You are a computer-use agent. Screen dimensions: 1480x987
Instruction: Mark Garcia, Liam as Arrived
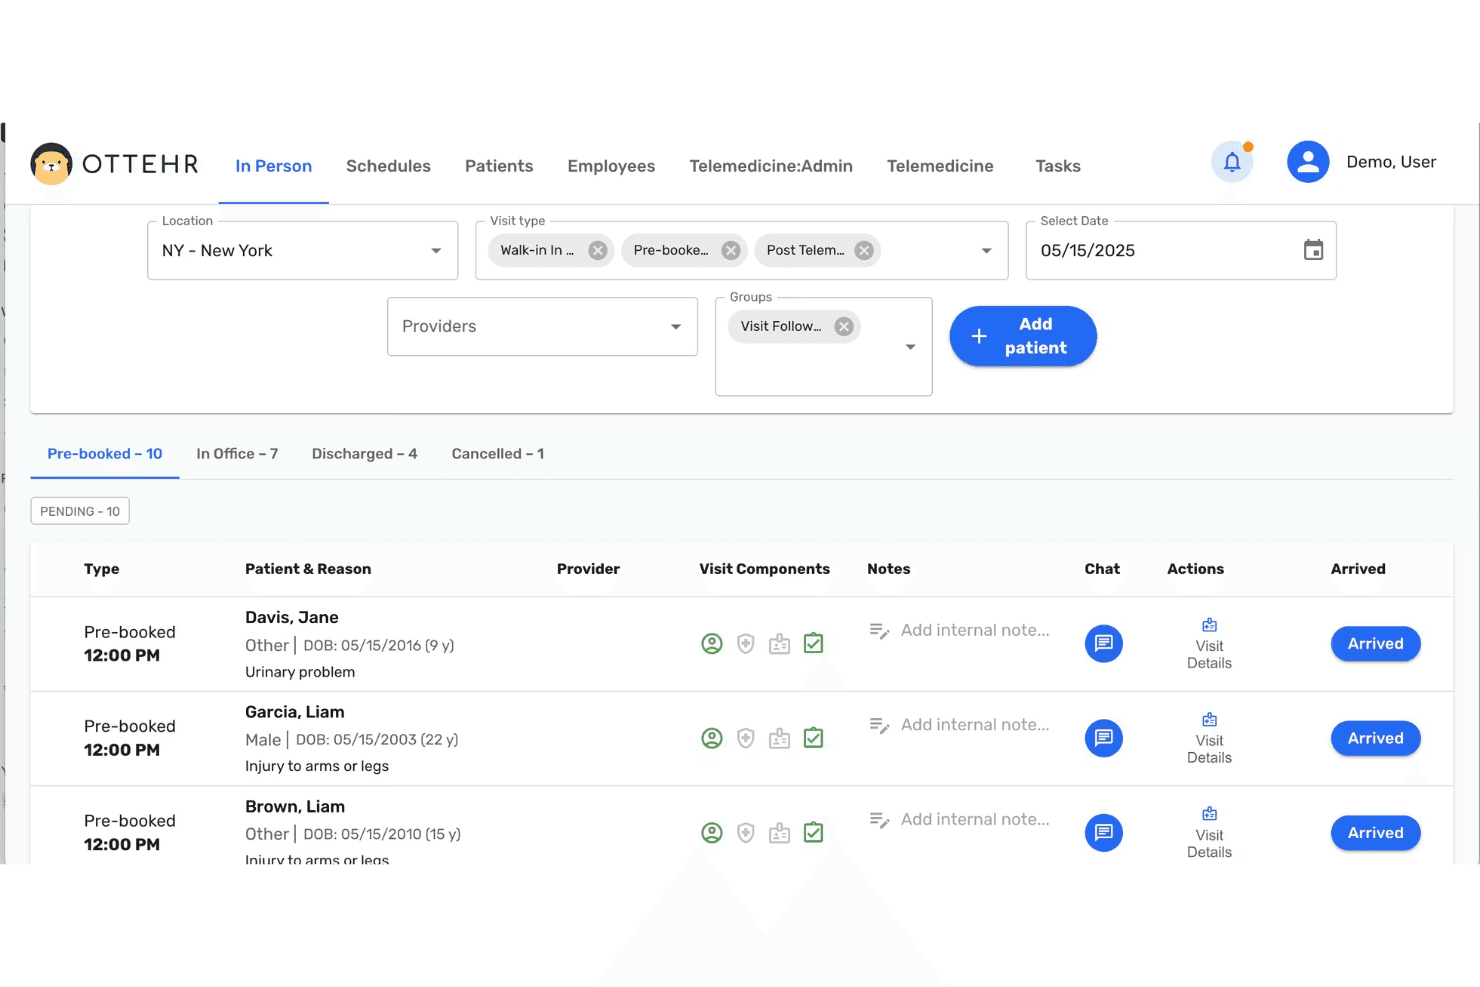1375,739
